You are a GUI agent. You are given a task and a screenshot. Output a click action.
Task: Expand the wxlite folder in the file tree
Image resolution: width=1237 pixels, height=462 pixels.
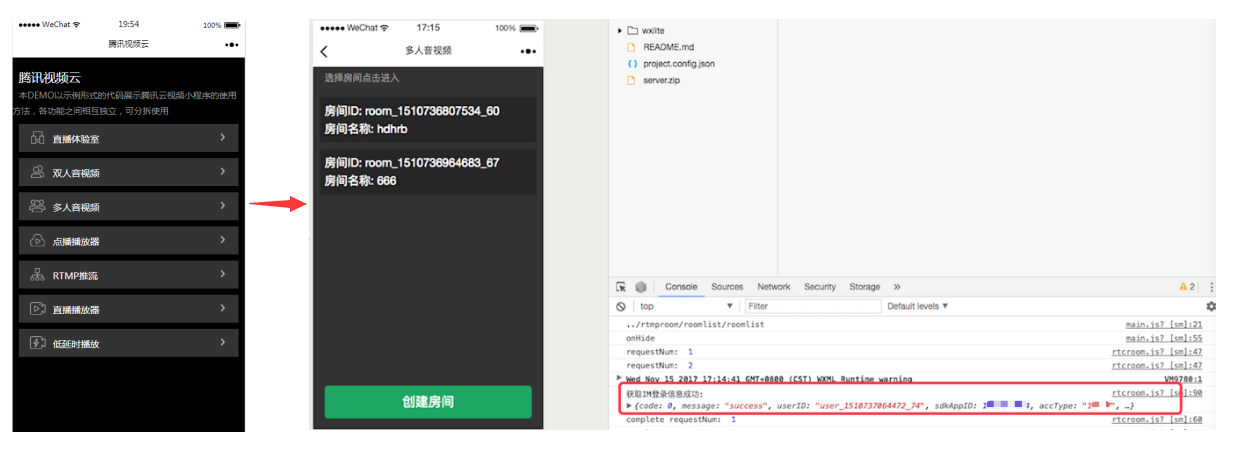coord(620,30)
